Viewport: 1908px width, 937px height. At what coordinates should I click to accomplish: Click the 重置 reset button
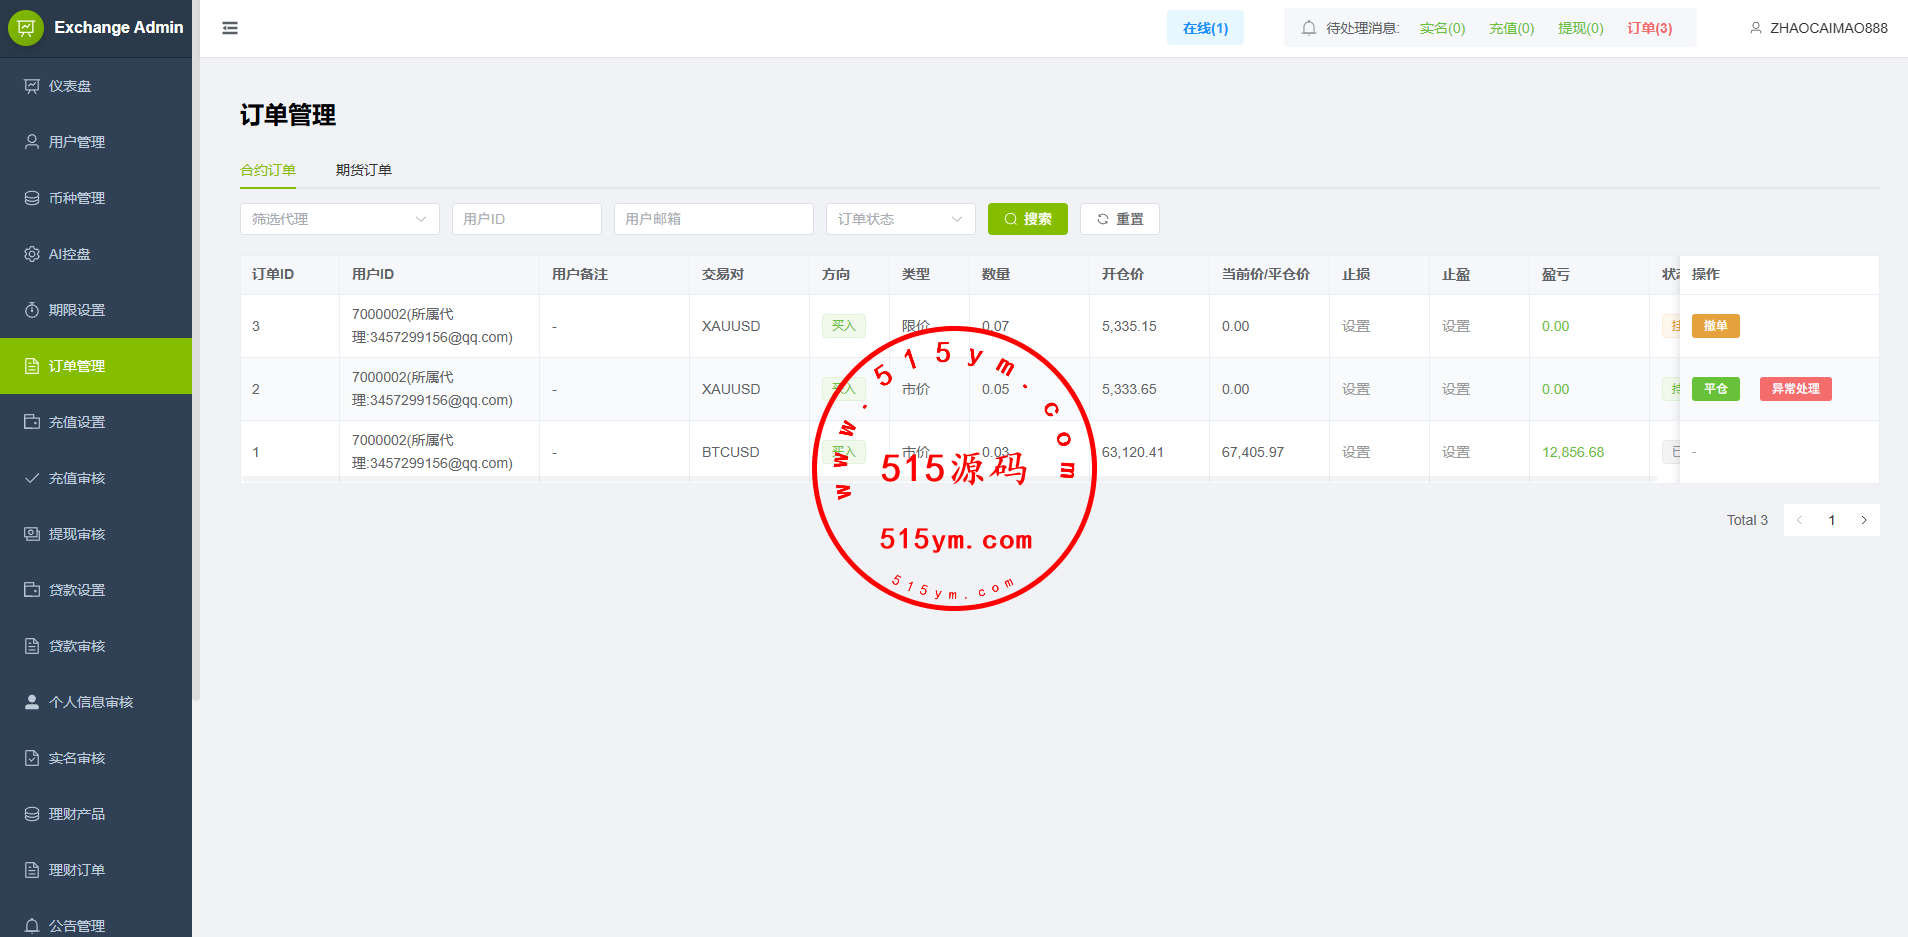coord(1119,219)
